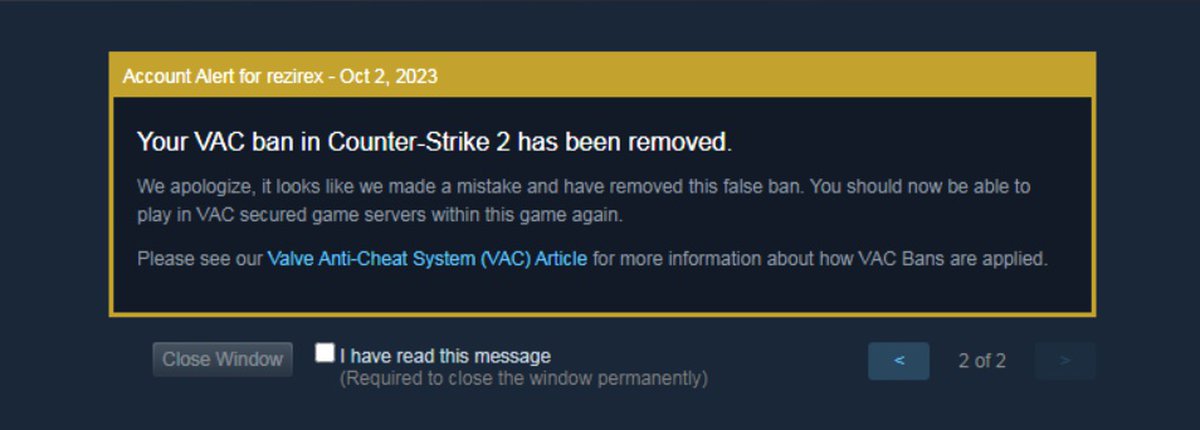Tick the "I have read this message" checkbox

tap(324, 353)
